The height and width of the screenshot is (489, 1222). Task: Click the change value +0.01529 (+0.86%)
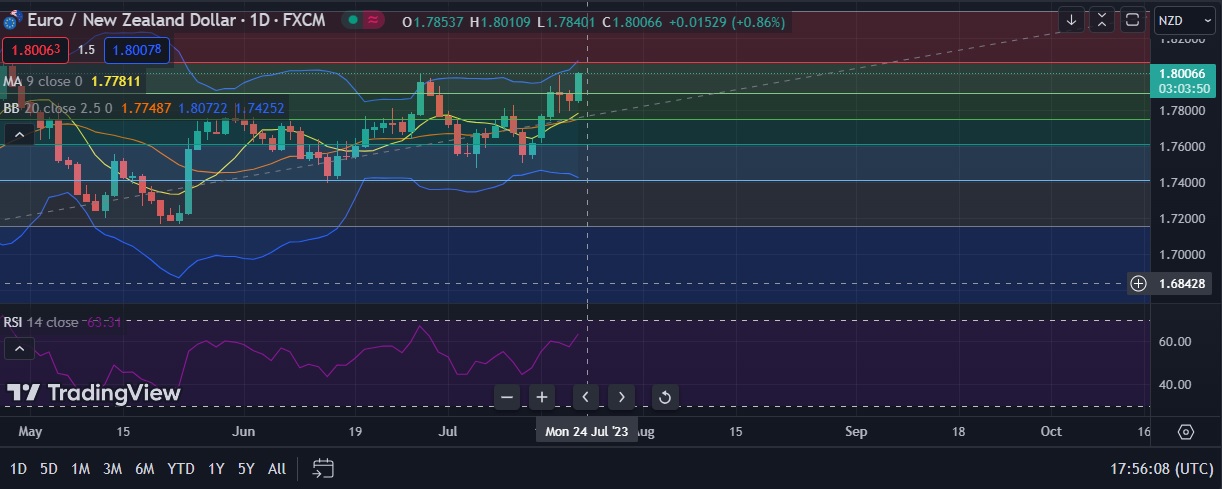click(x=726, y=21)
